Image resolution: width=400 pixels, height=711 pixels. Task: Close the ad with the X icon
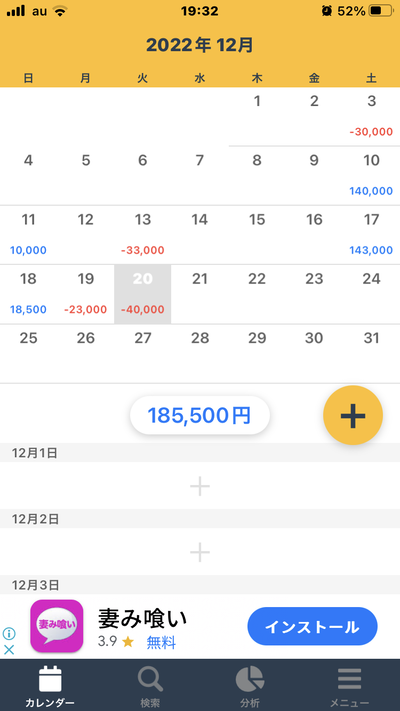pyautogui.click(x=9, y=650)
